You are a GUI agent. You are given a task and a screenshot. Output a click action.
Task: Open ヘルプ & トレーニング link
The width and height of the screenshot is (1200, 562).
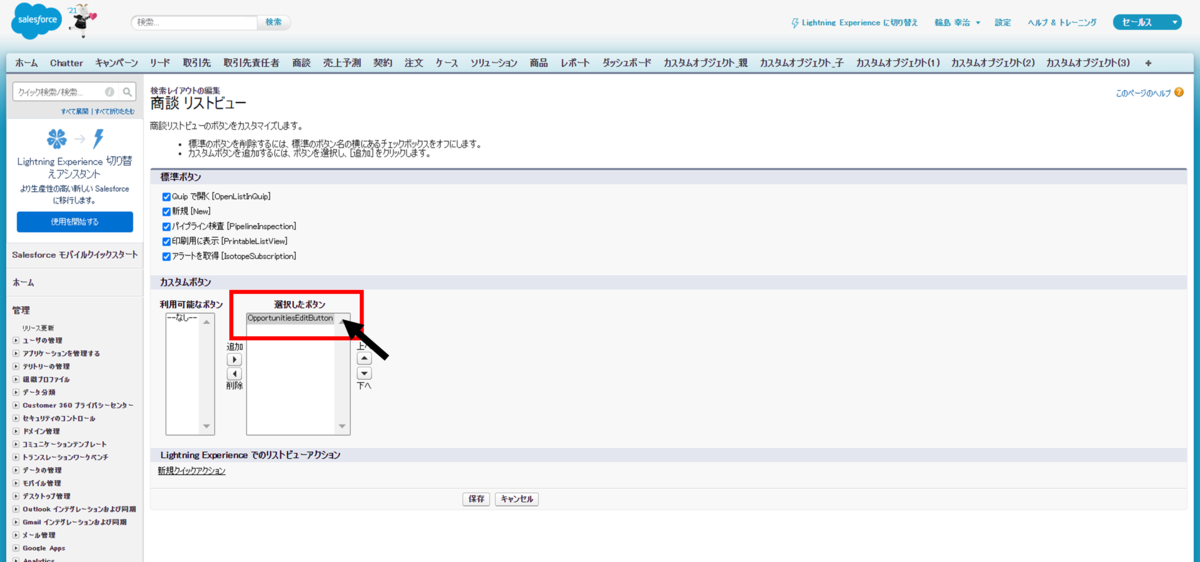1062,22
